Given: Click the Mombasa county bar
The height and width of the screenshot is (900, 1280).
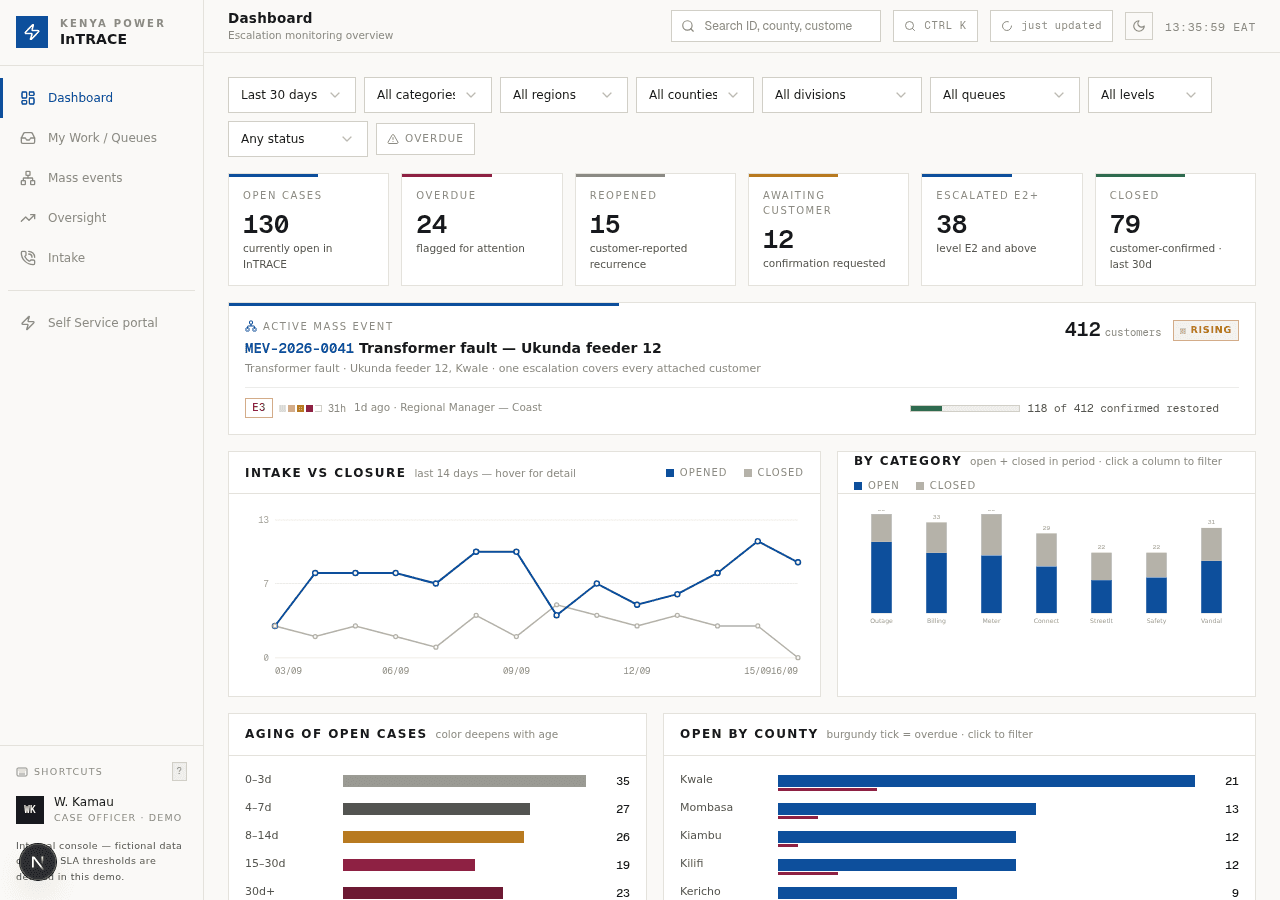Looking at the screenshot, I should pos(907,809).
